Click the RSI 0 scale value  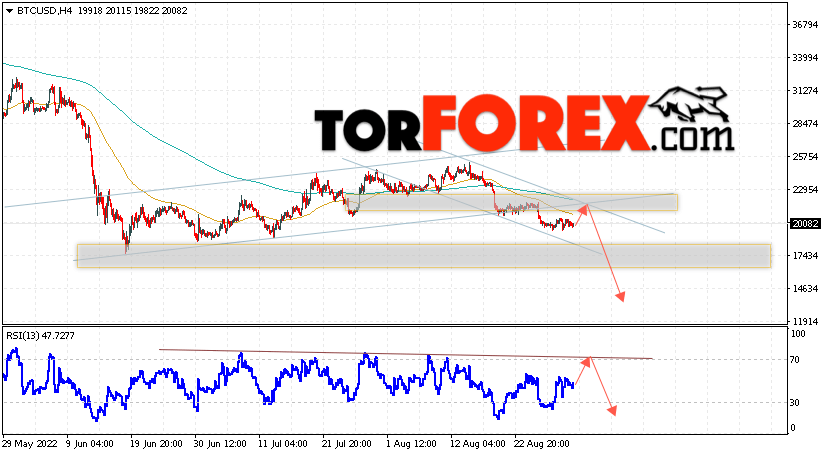(x=793, y=428)
